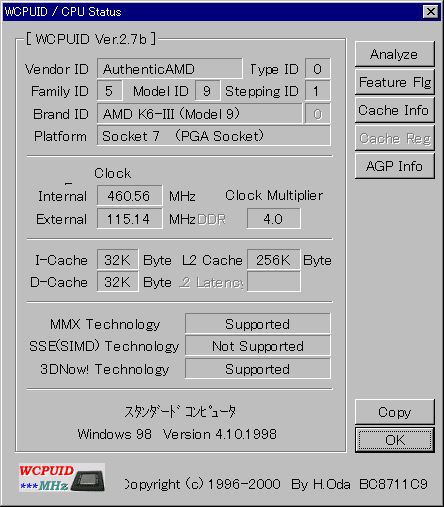Copy the CPU information to clipboard

tap(395, 412)
